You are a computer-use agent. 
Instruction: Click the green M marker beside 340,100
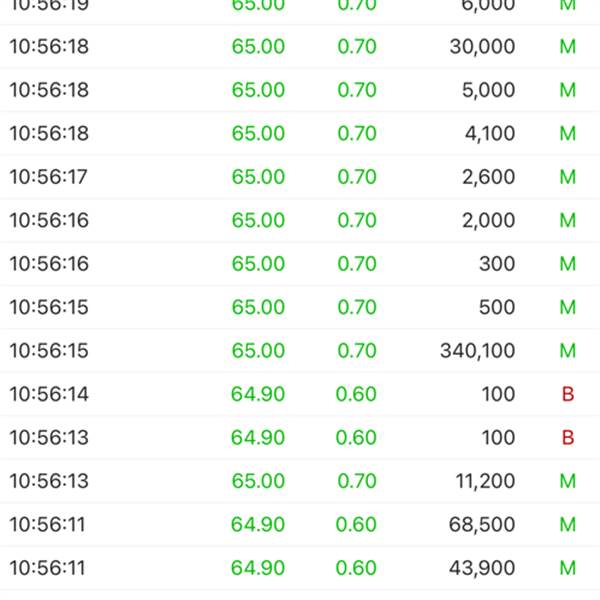point(568,351)
